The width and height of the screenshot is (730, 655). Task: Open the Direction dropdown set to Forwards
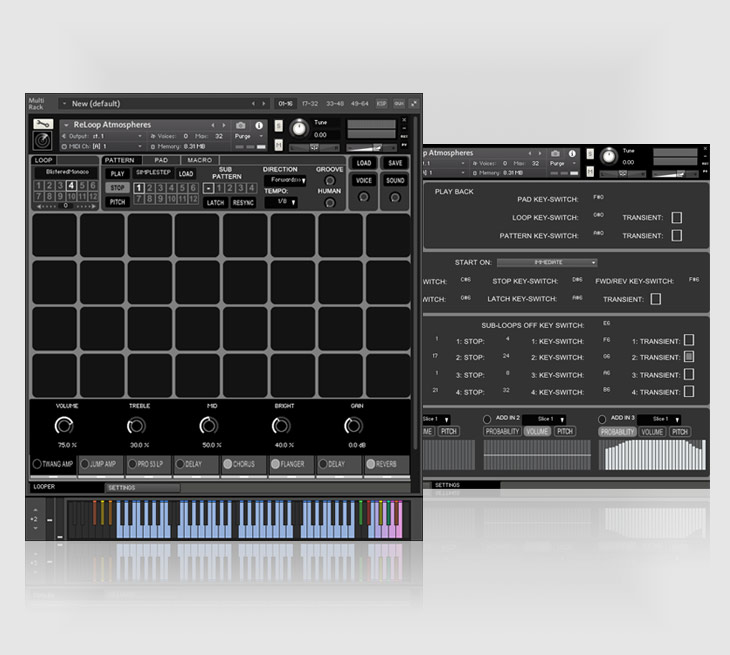[x=285, y=181]
